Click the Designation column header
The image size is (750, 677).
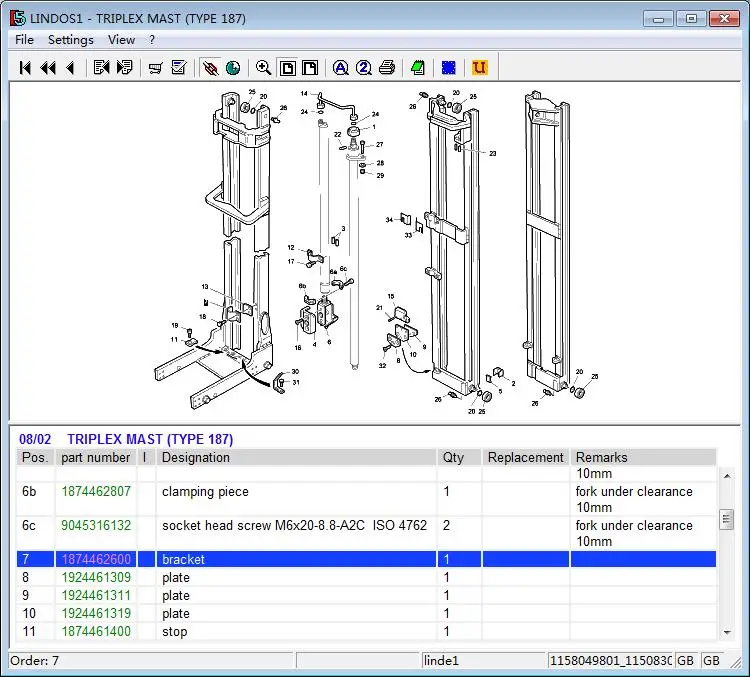296,457
